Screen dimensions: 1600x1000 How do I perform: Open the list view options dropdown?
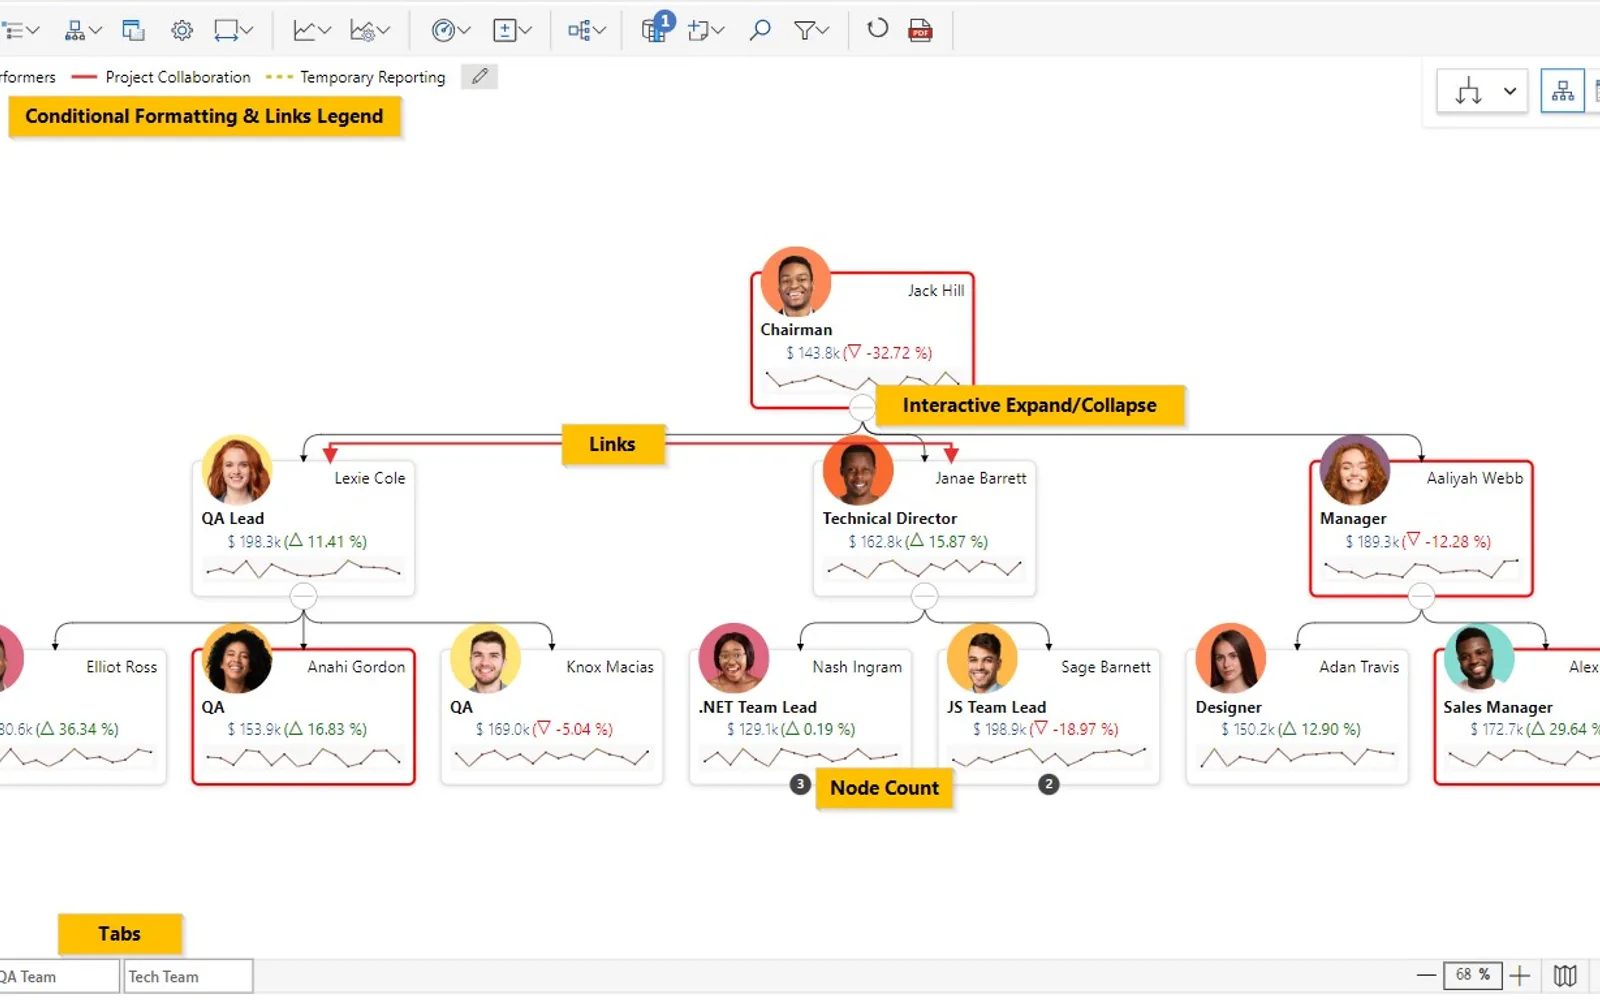click(x=20, y=30)
